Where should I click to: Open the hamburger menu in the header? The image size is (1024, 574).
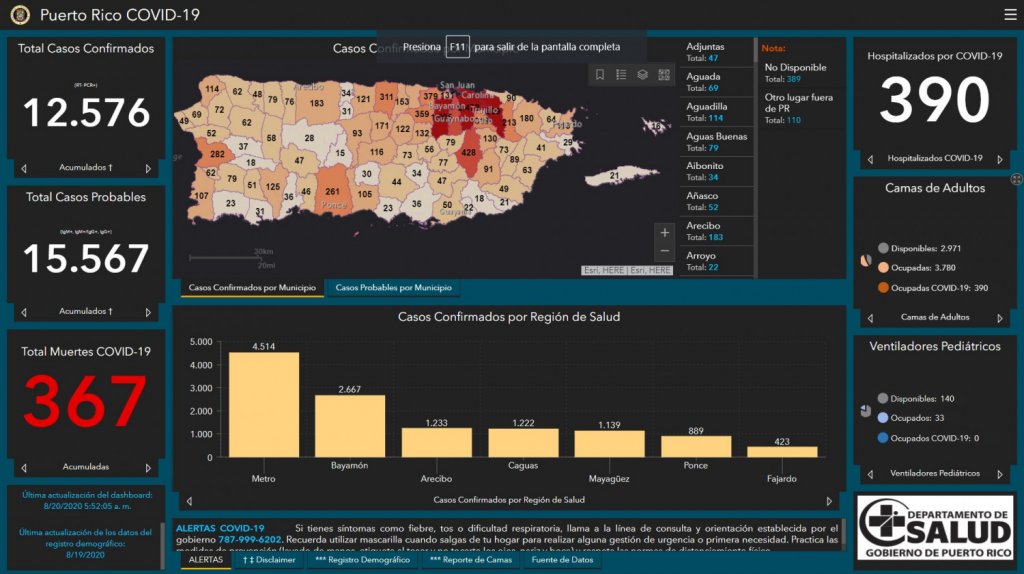(x=1010, y=15)
